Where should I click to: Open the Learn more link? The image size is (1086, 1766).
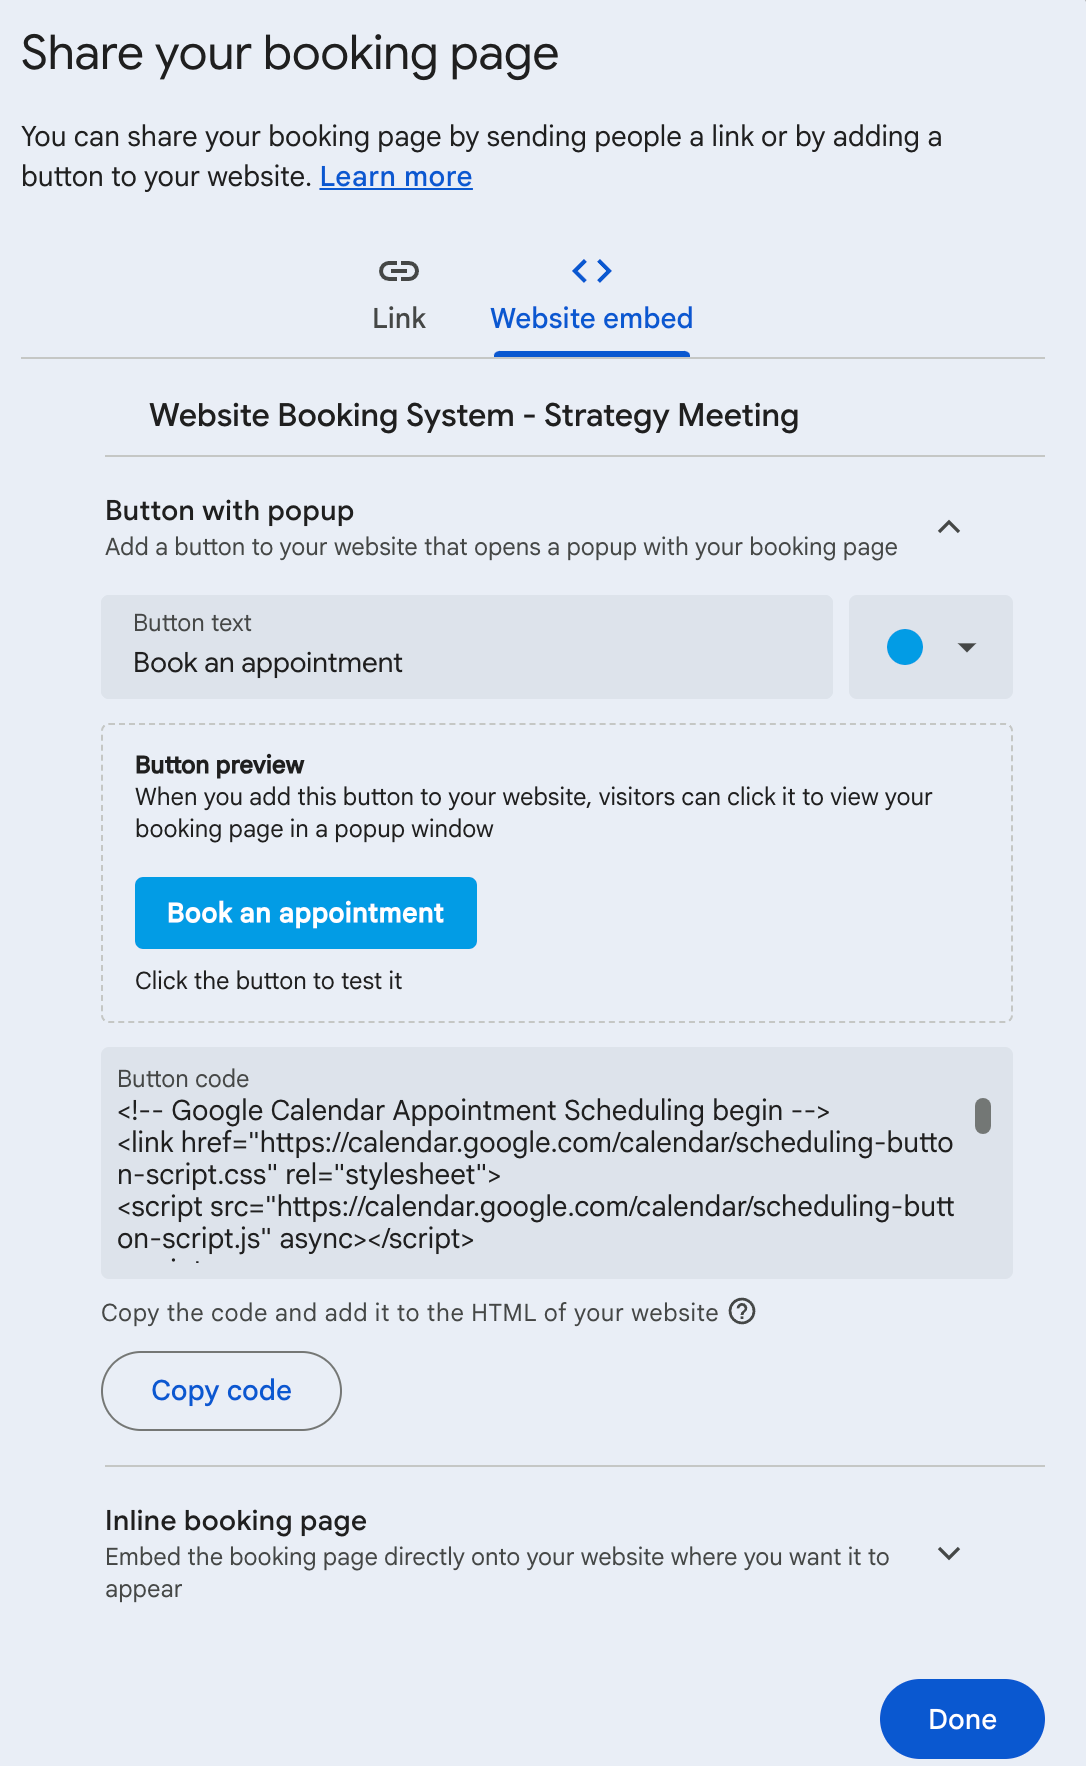tap(395, 176)
